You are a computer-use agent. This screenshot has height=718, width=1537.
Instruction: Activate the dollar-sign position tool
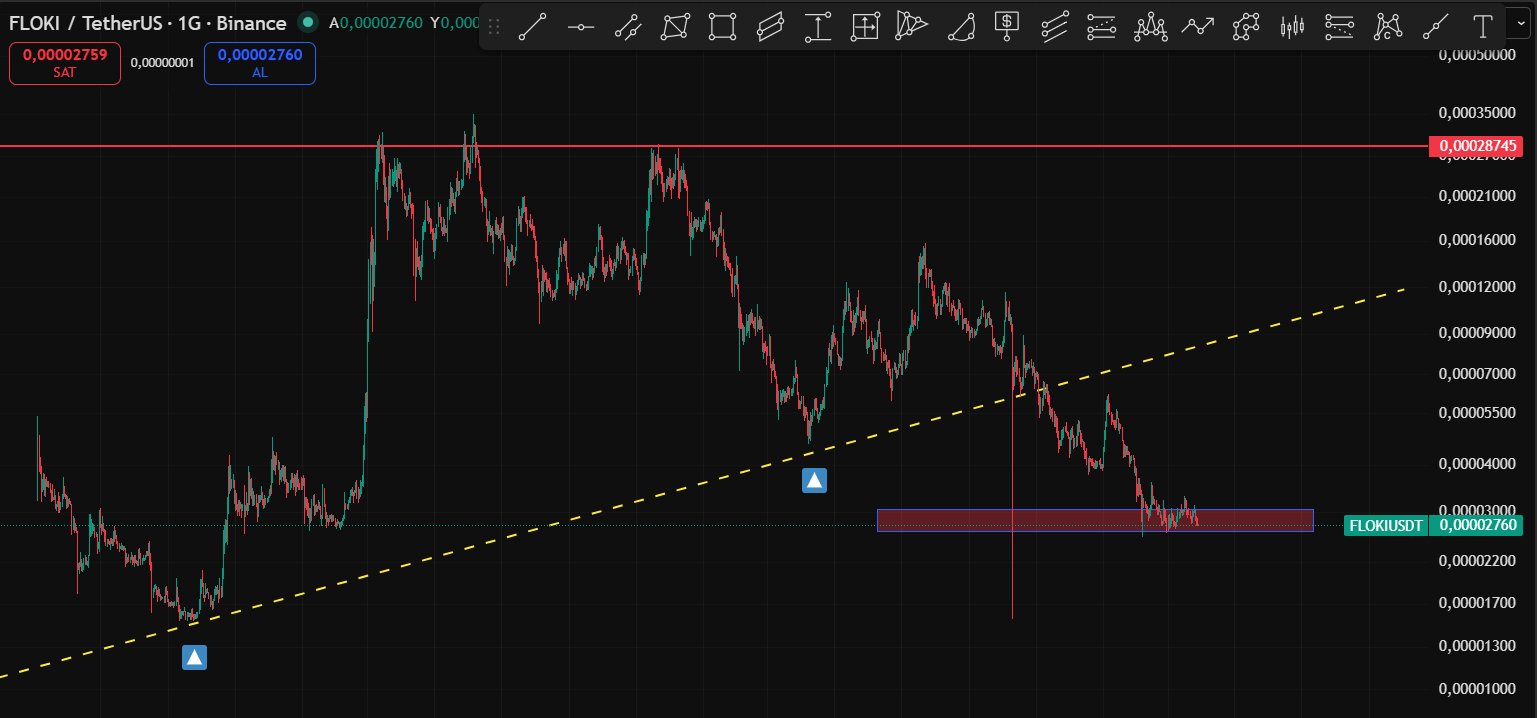1007,27
